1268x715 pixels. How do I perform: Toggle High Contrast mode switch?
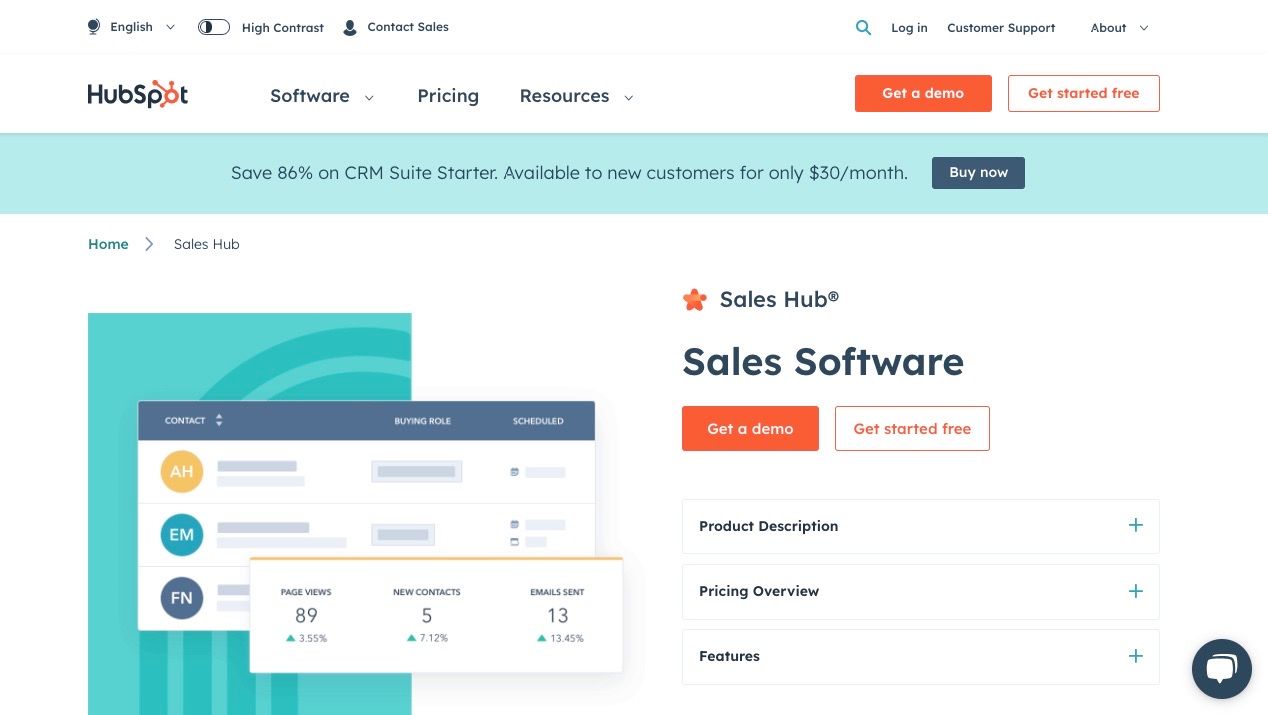214,27
